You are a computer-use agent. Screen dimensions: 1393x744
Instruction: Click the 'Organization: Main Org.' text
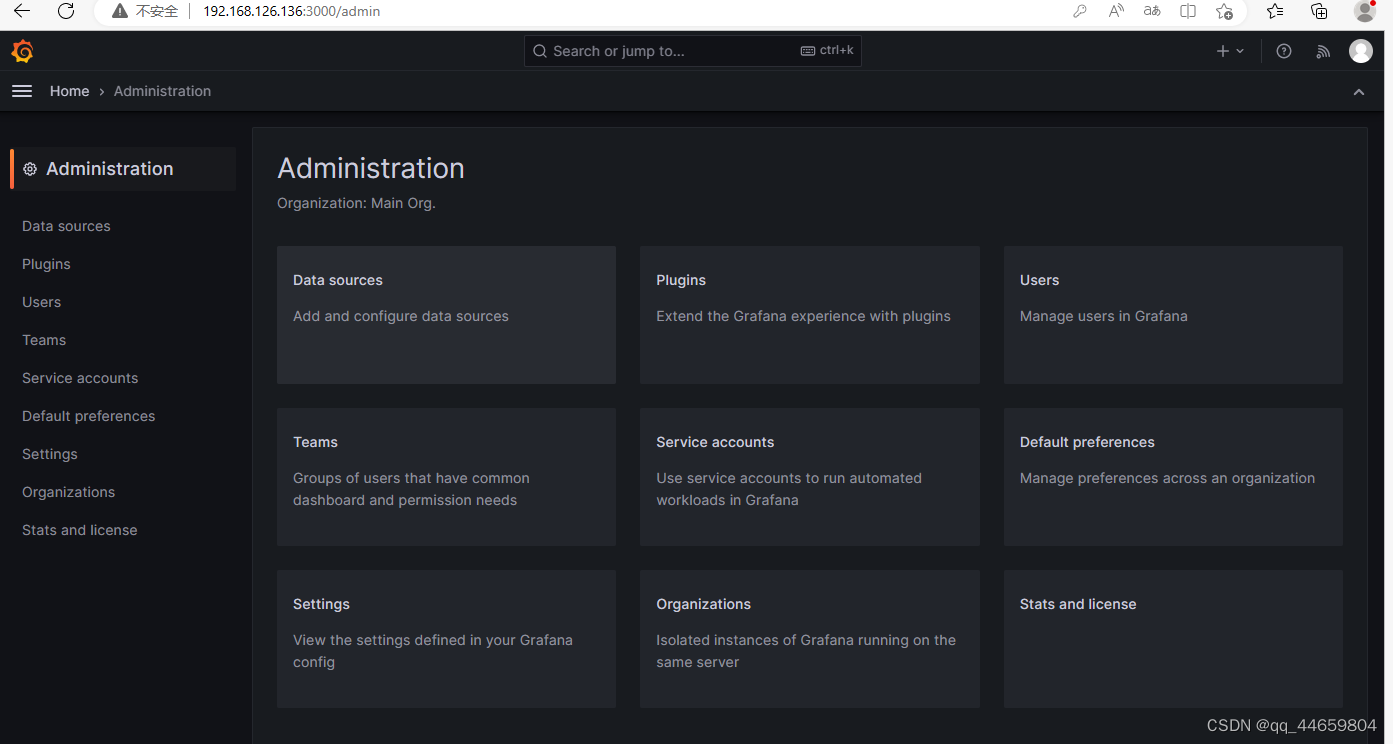click(356, 203)
